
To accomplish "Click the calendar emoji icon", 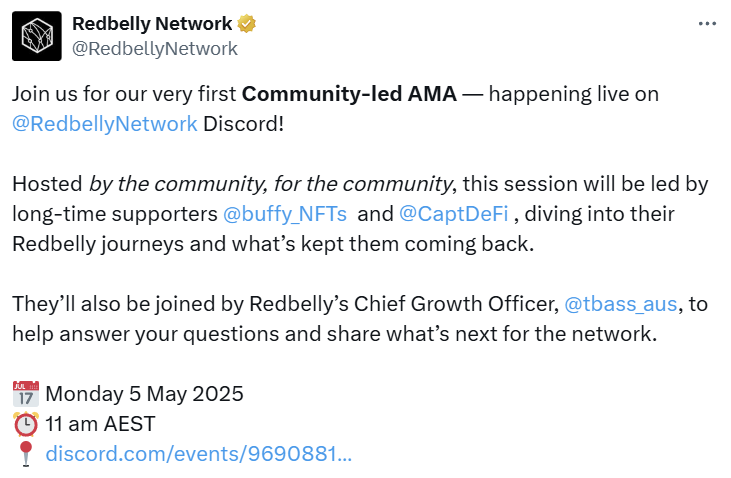I will coord(26,394).
